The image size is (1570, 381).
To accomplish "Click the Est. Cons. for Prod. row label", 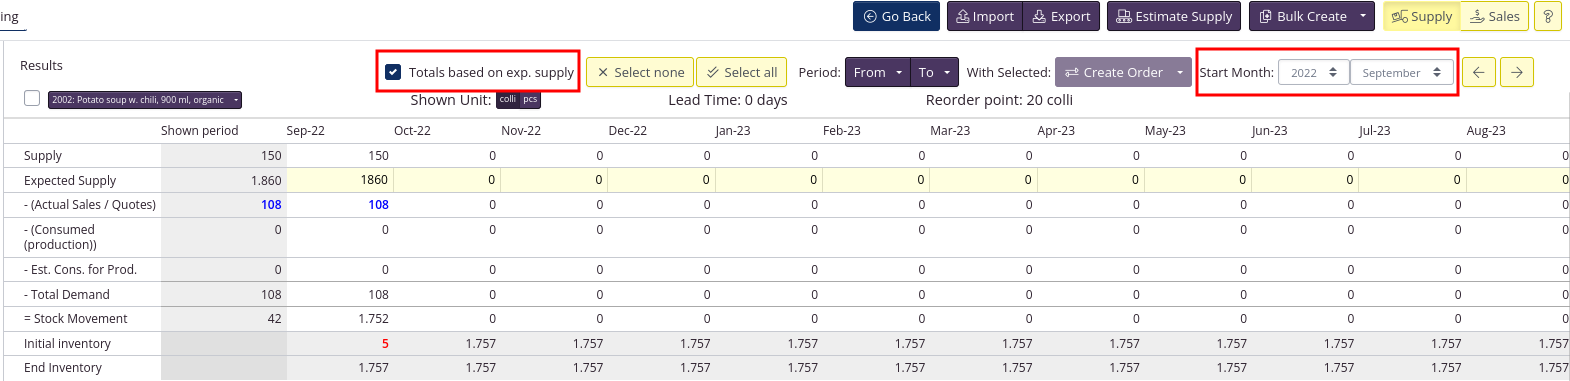I will click(x=80, y=270).
